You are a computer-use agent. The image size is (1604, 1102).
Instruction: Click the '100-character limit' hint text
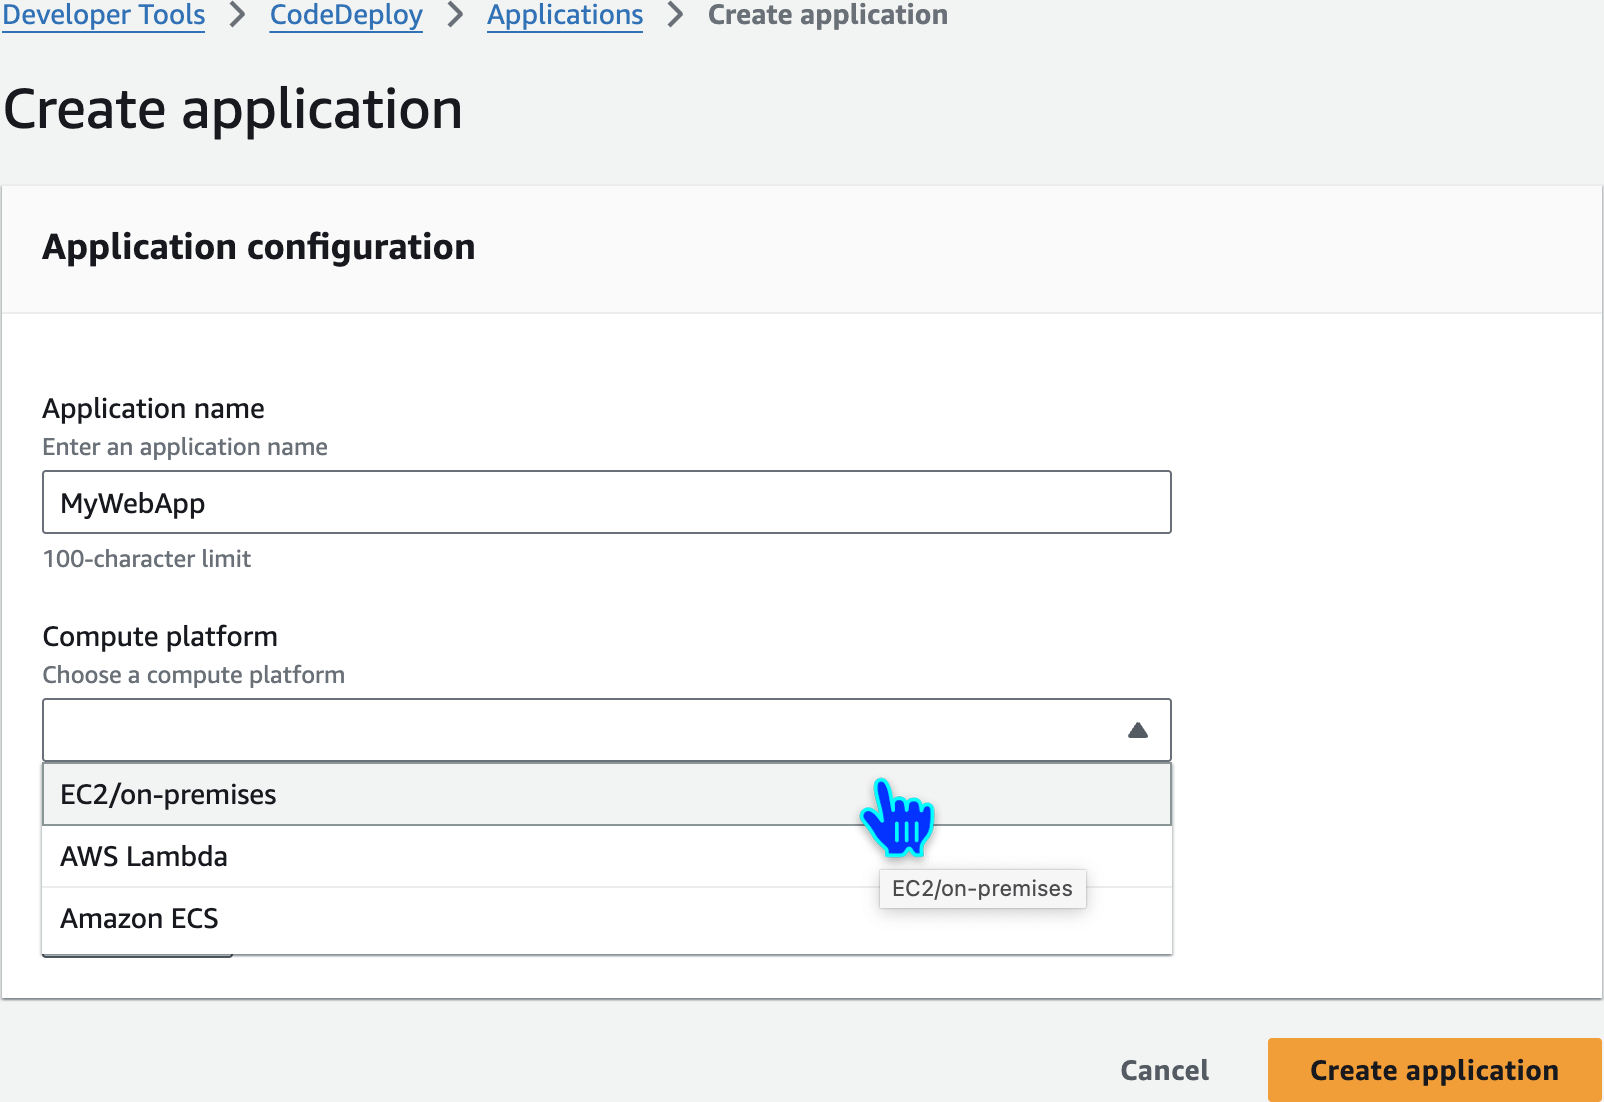tap(147, 559)
